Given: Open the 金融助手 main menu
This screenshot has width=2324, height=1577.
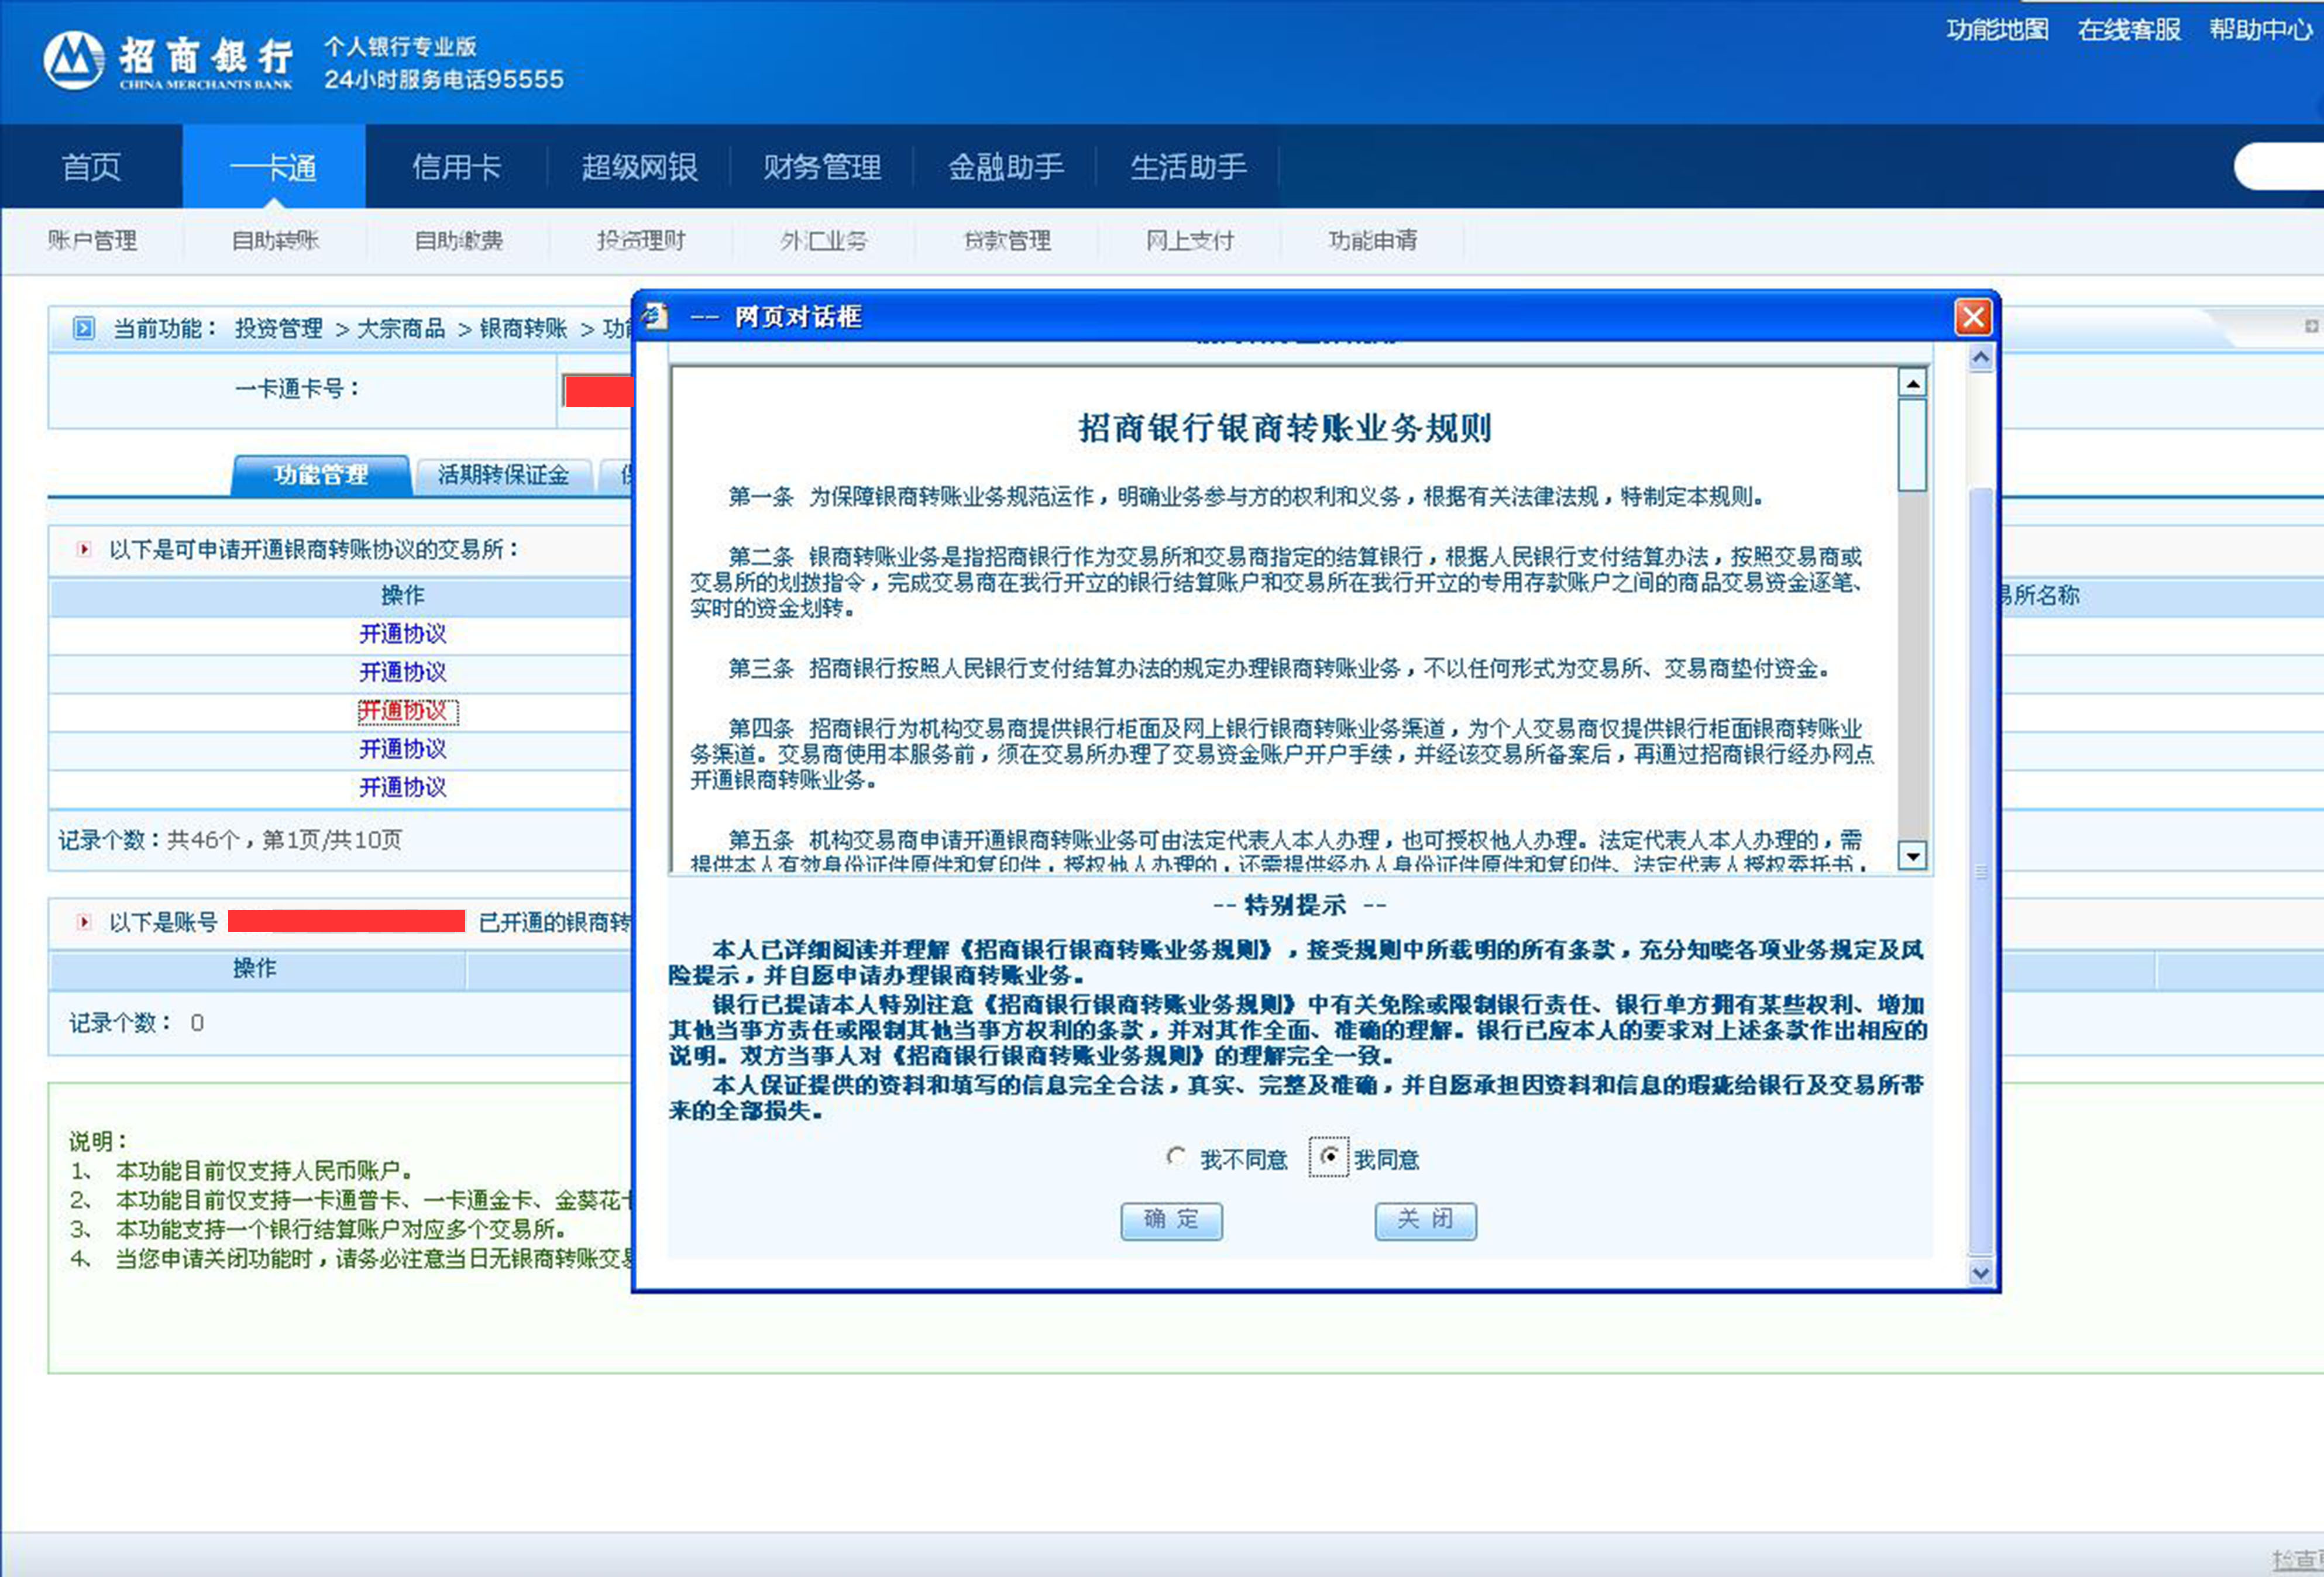Looking at the screenshot, I should [x=1006, y=167].
